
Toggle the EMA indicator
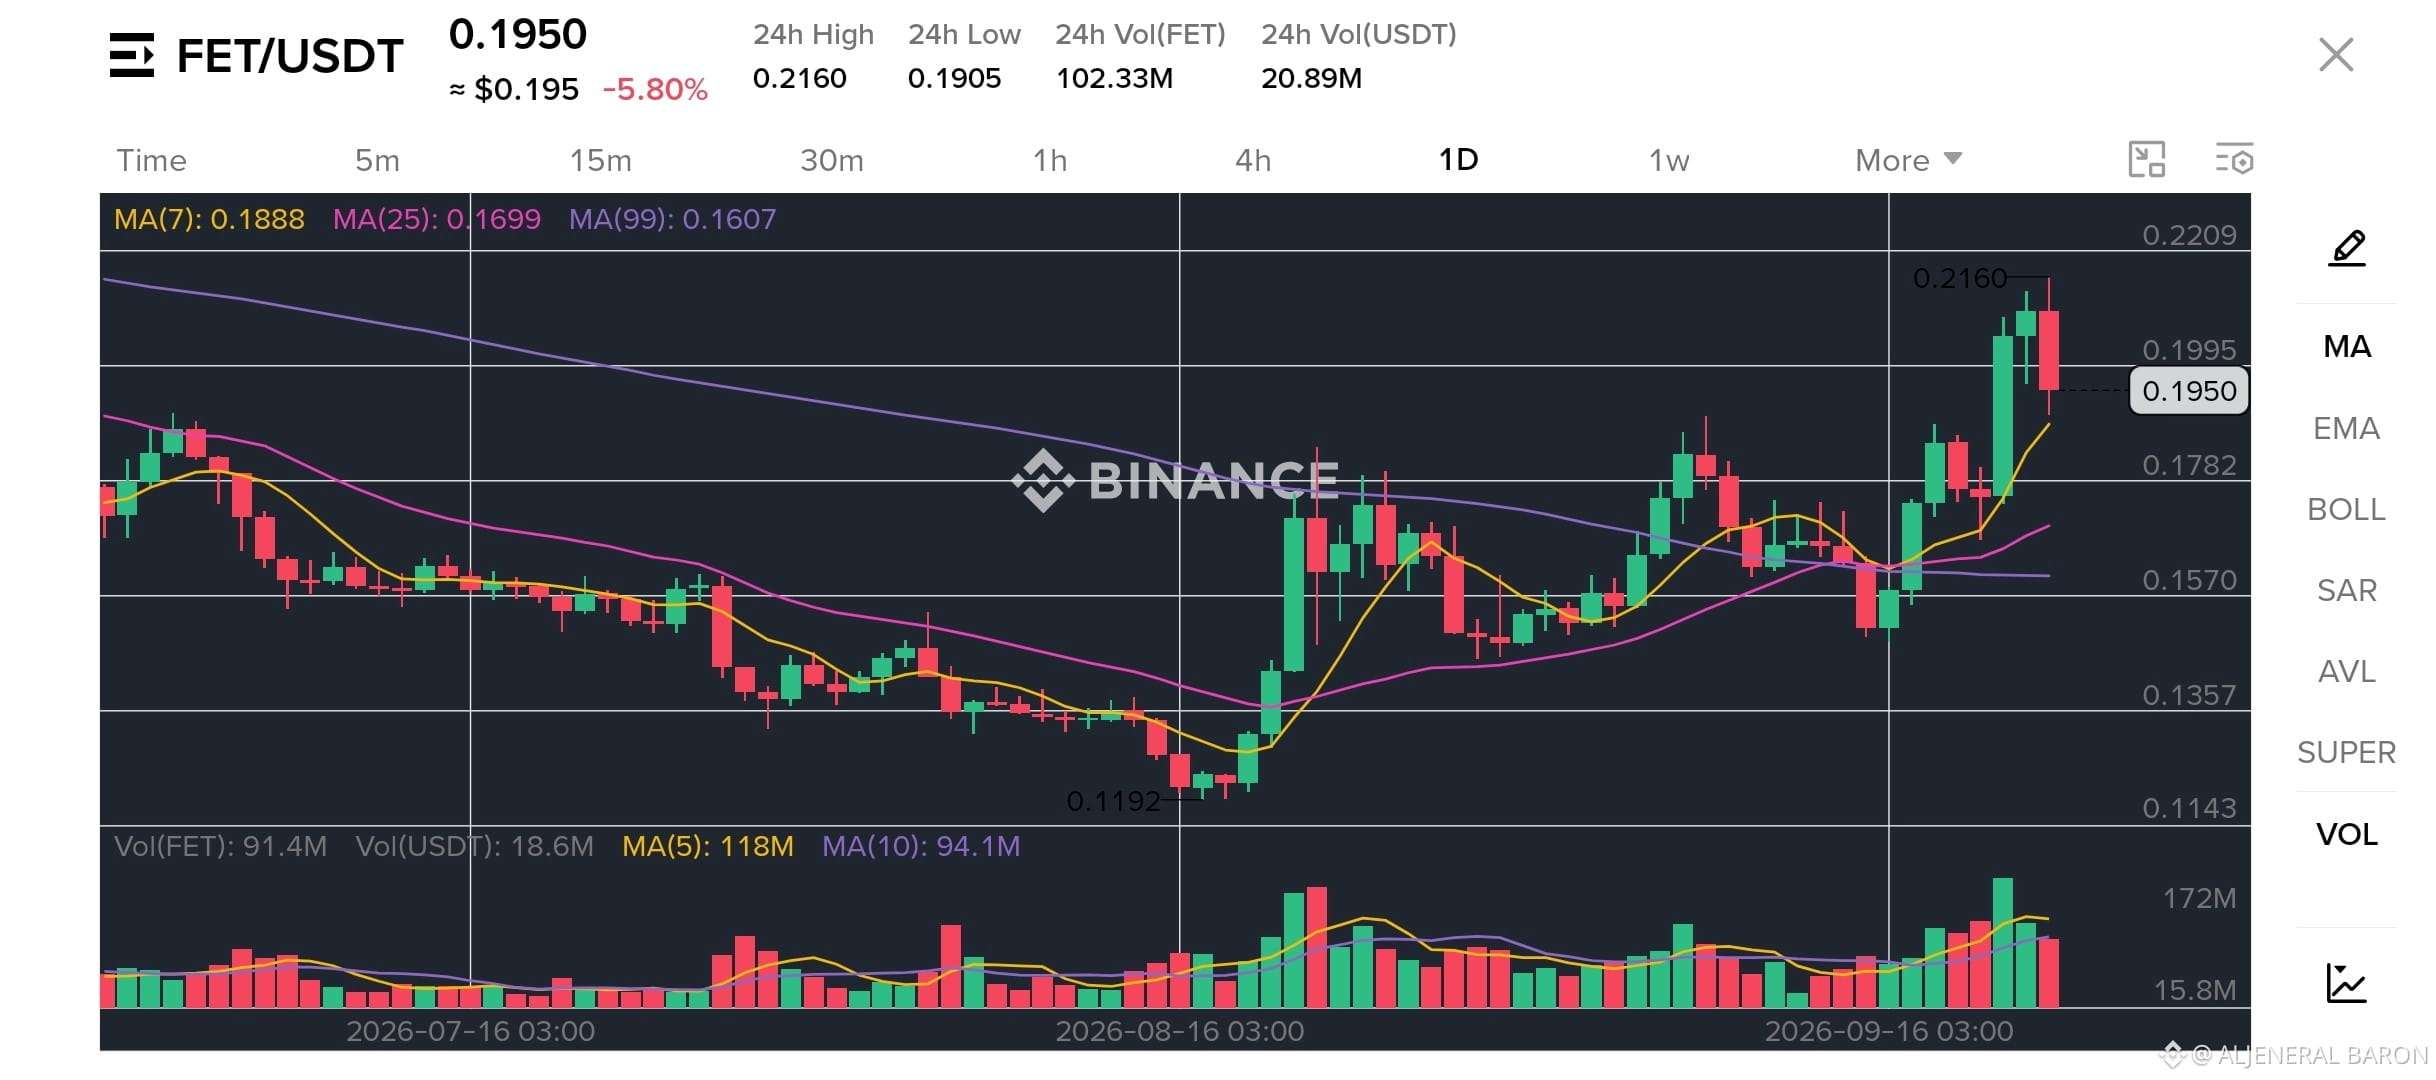tap(2346, 428)
